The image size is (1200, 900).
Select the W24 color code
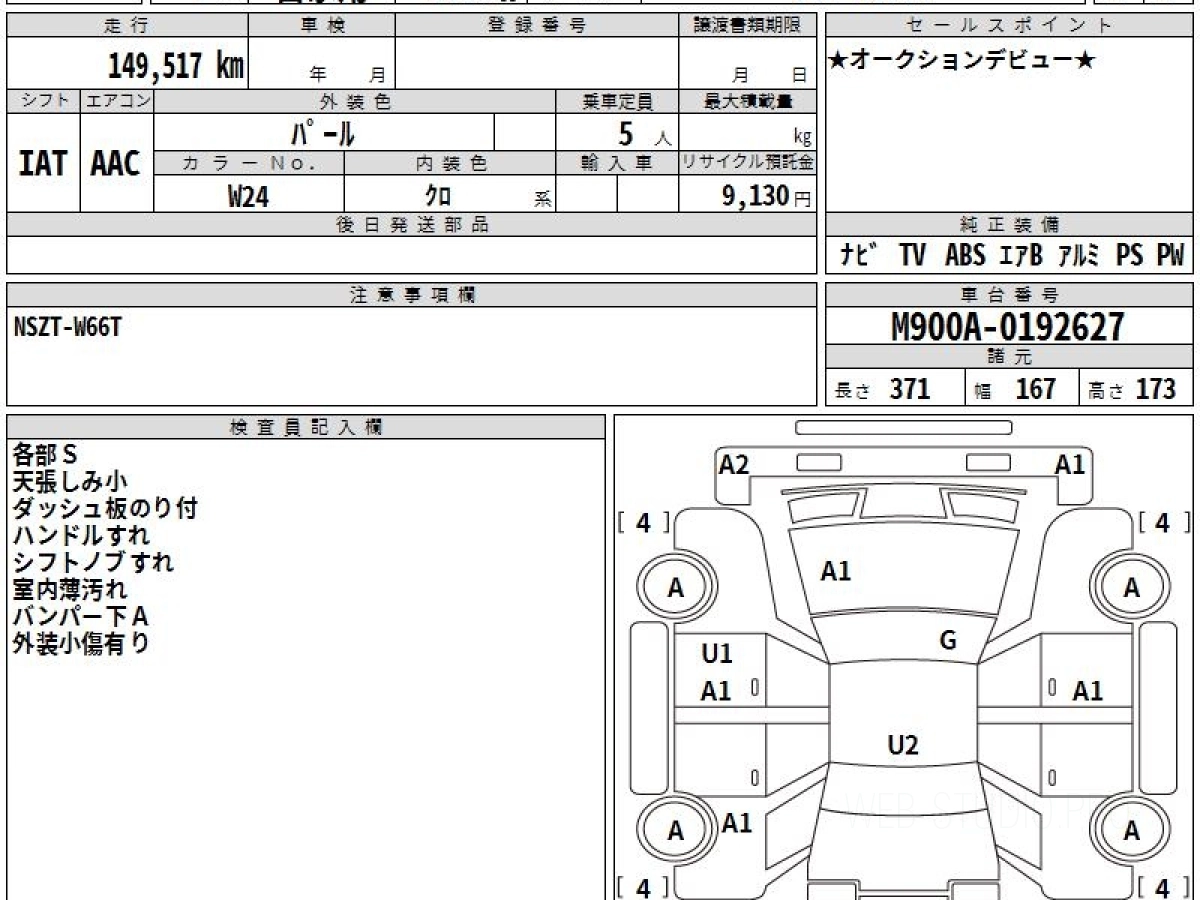(249, 196)
